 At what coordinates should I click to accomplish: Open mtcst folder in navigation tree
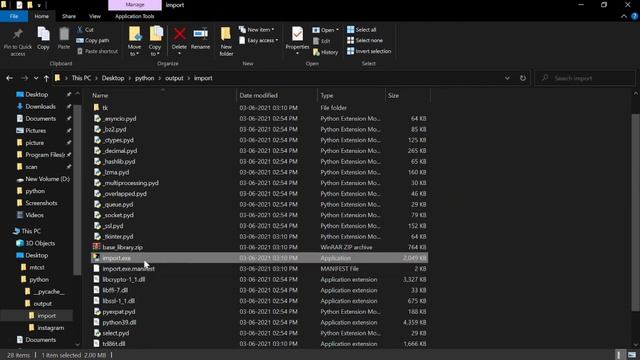point(37,267)
